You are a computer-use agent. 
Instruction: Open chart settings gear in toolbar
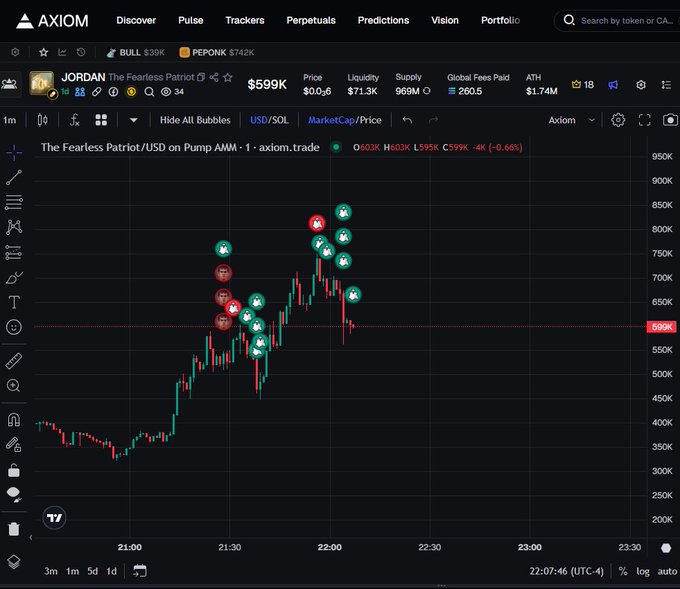[x=618, y=120]
